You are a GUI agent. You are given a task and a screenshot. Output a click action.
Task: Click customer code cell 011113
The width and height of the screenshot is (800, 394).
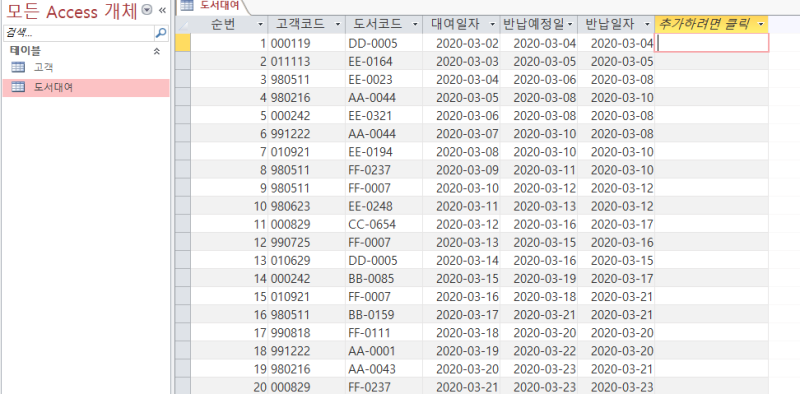click(x=307, y=61)
